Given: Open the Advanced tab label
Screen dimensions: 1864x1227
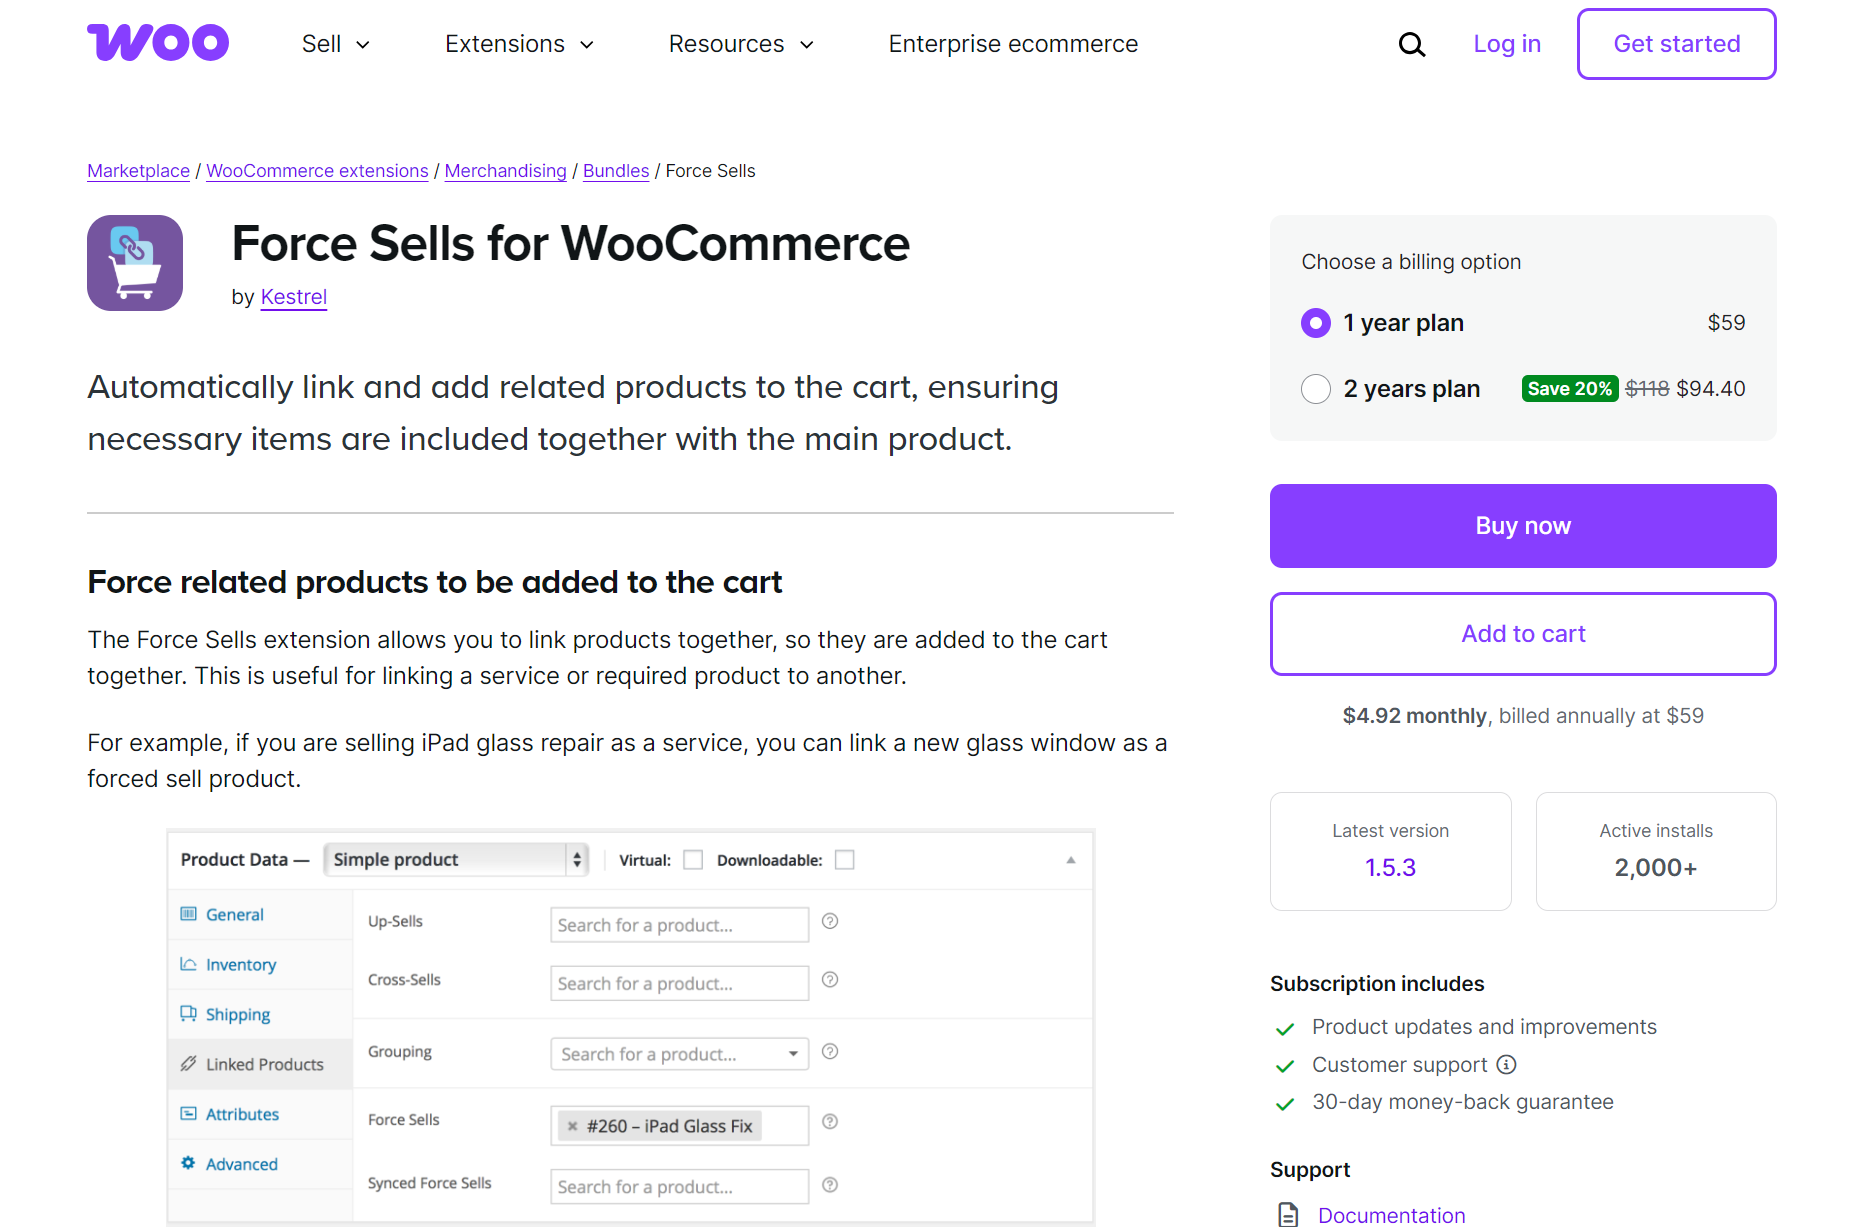Looking at the screenshot, I should pos(242,1165).
